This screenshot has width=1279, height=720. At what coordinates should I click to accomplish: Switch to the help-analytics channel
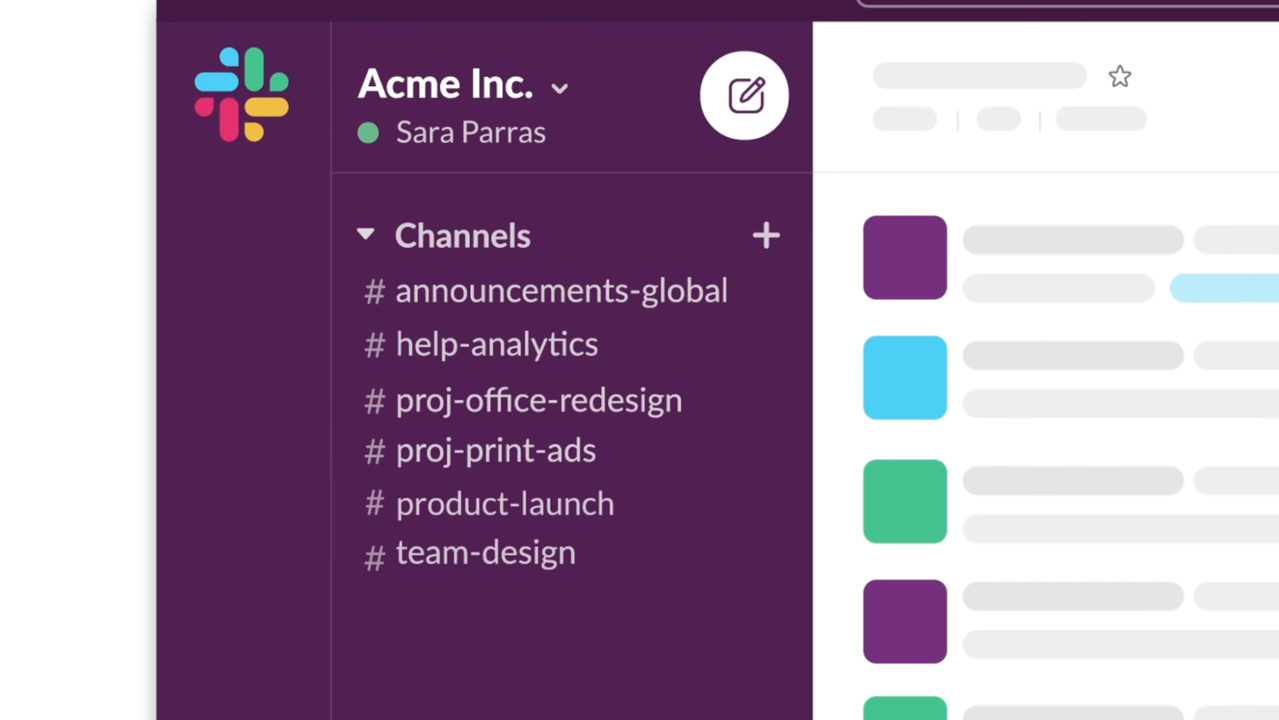click(x=496, y=345)
